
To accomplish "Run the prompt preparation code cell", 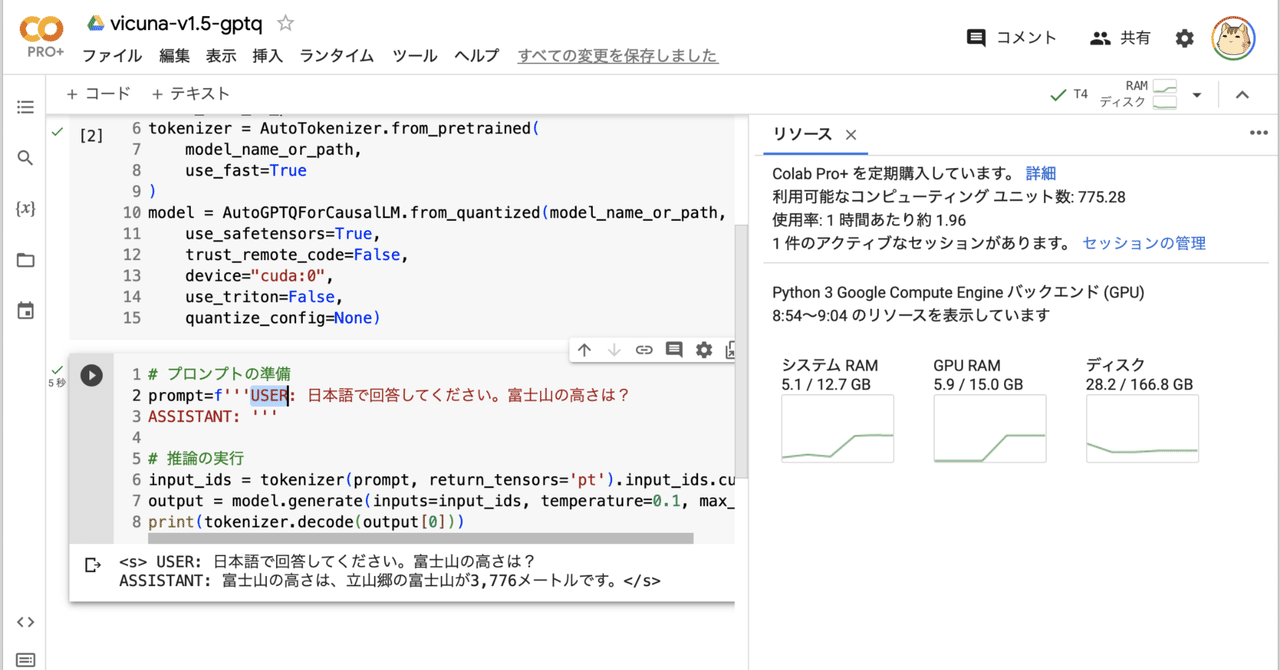I will click(91, 375).
